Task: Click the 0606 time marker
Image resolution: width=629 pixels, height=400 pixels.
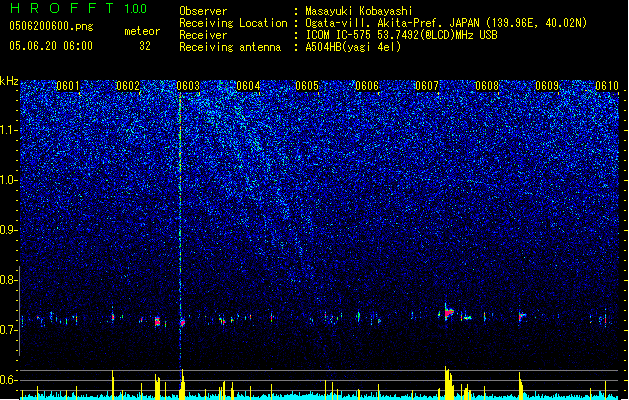Action: pos(367,86)
